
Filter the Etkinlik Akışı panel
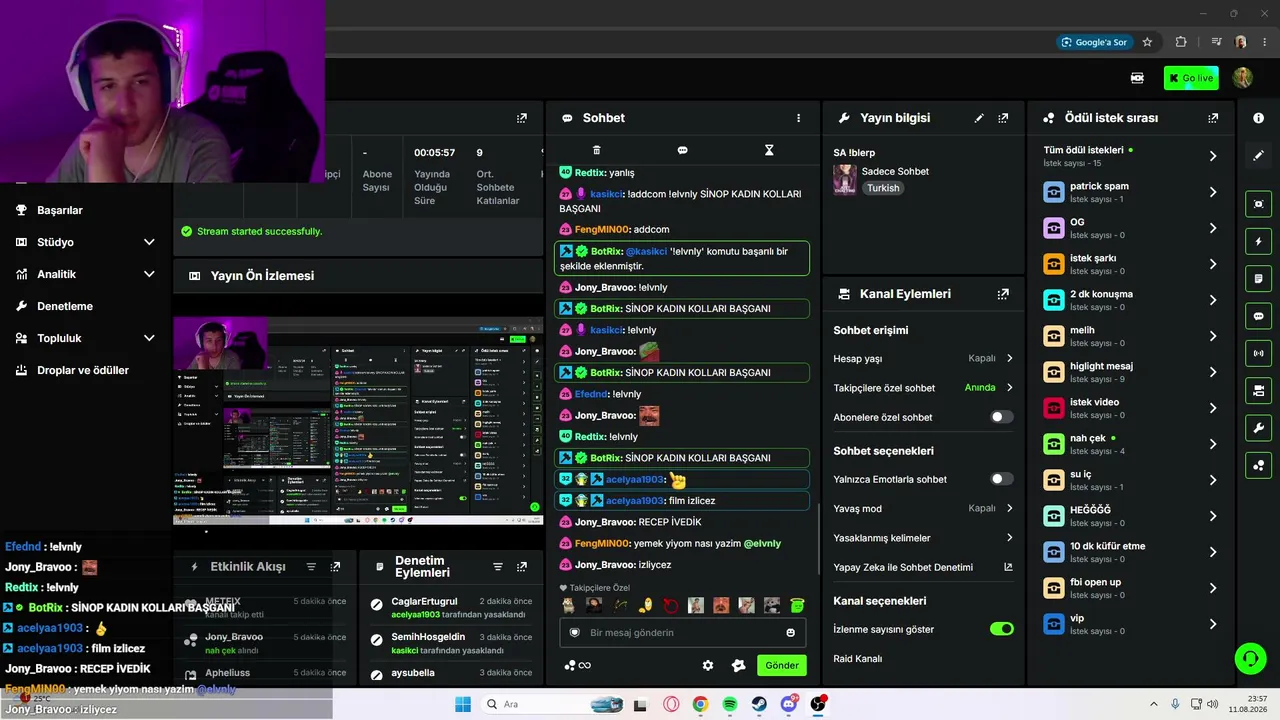point(311,567)
